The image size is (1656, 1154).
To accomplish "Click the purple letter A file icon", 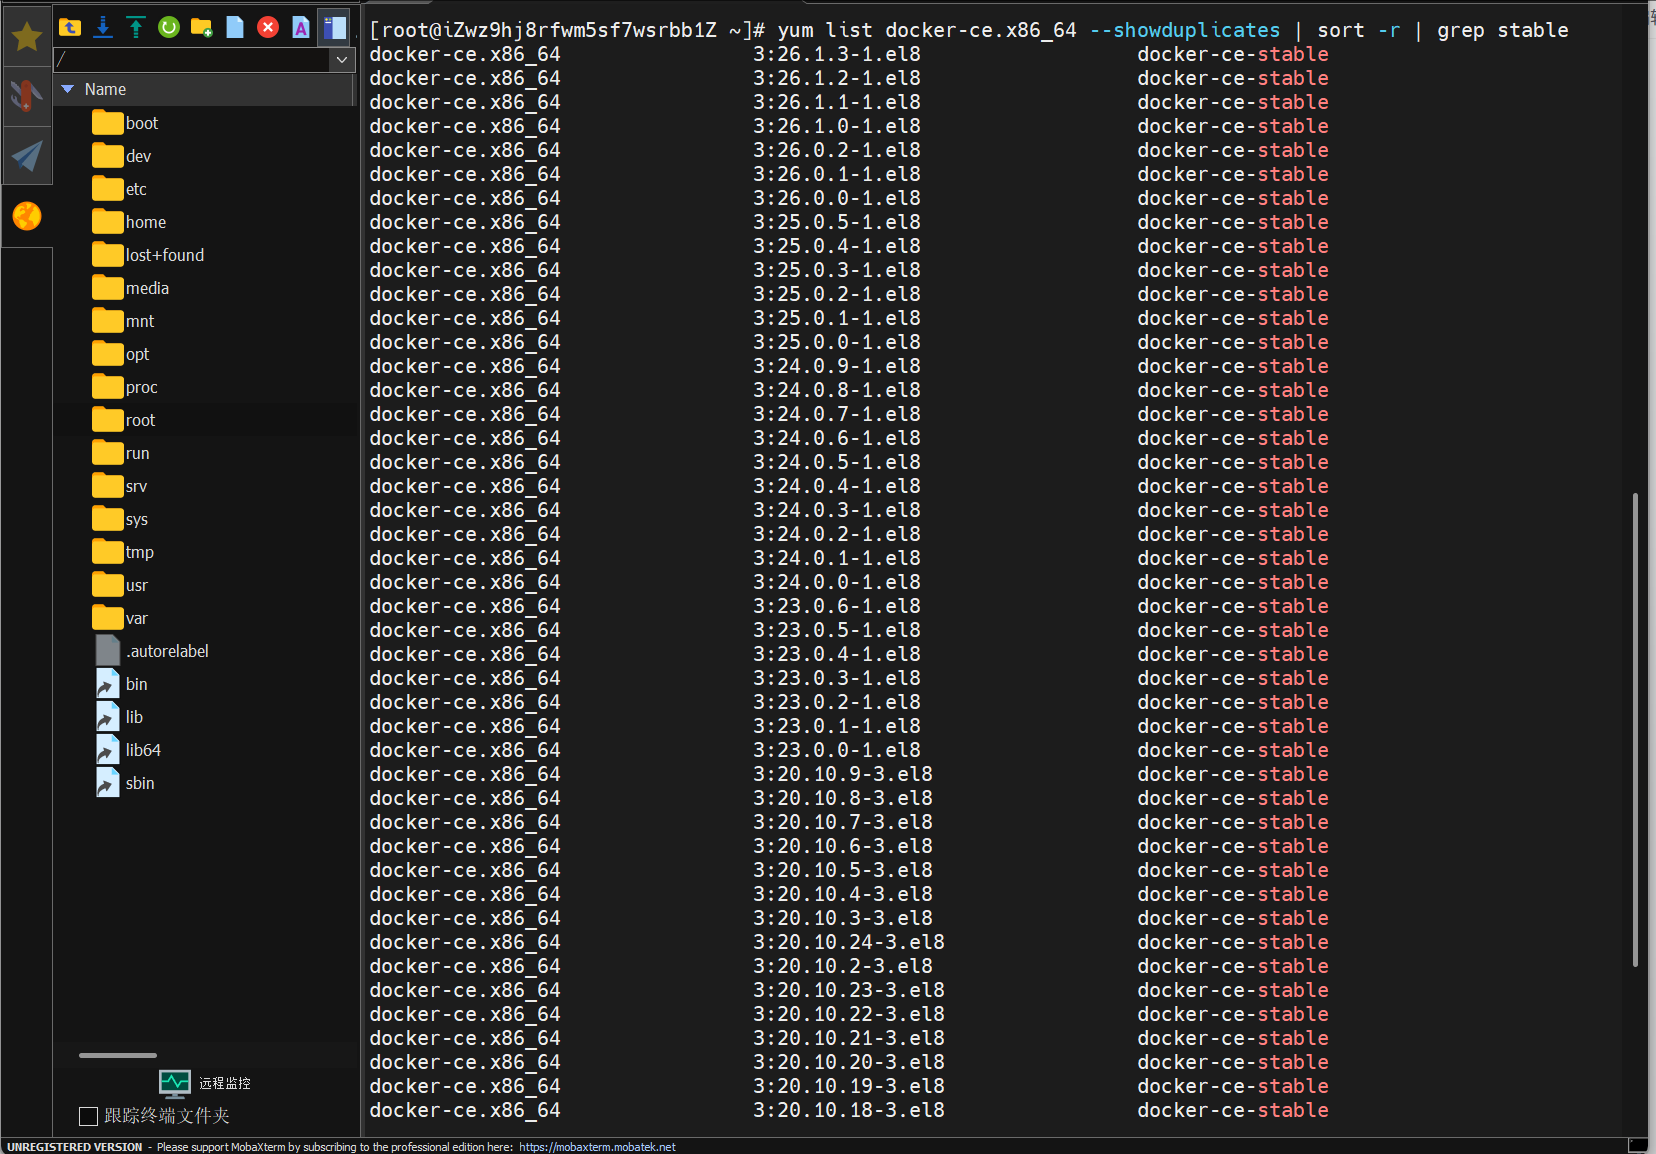I will [x=301, y=27].
